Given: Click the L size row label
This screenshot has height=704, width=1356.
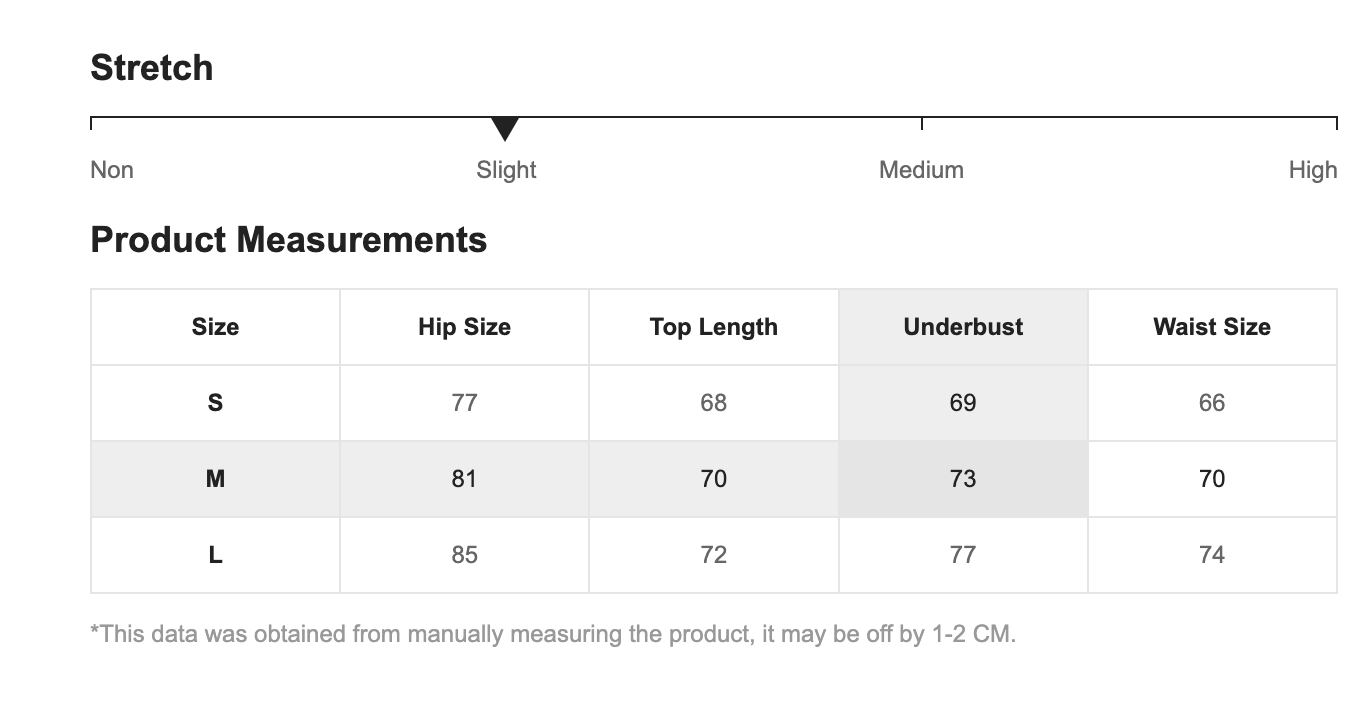Looking at the screenshot, I should [x=215, y=555].
